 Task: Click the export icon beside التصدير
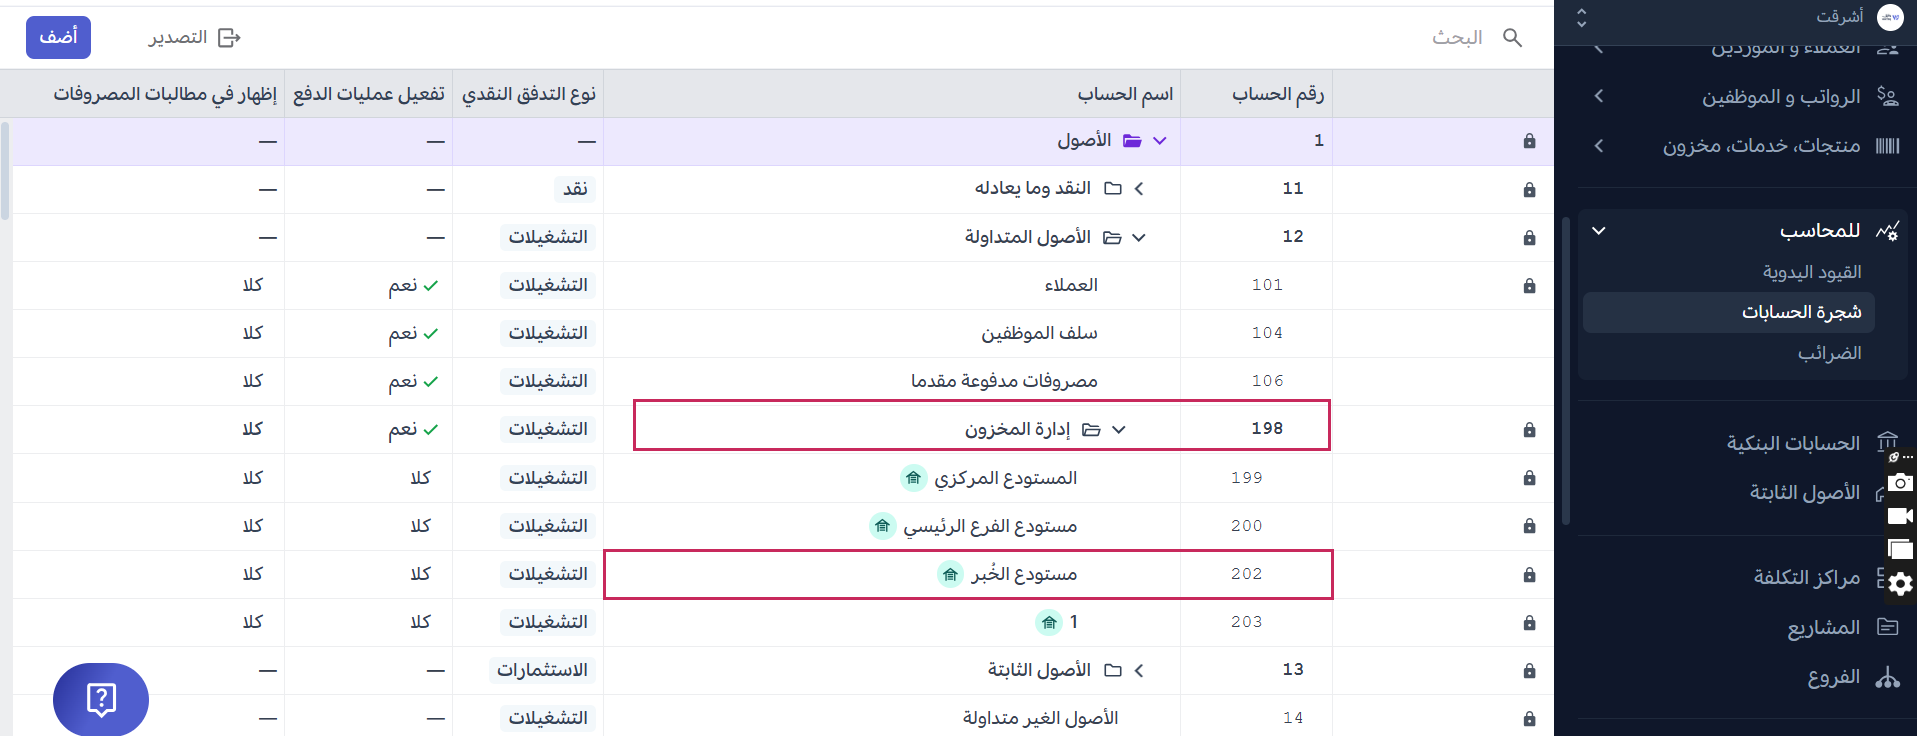[x=229, y=38]
